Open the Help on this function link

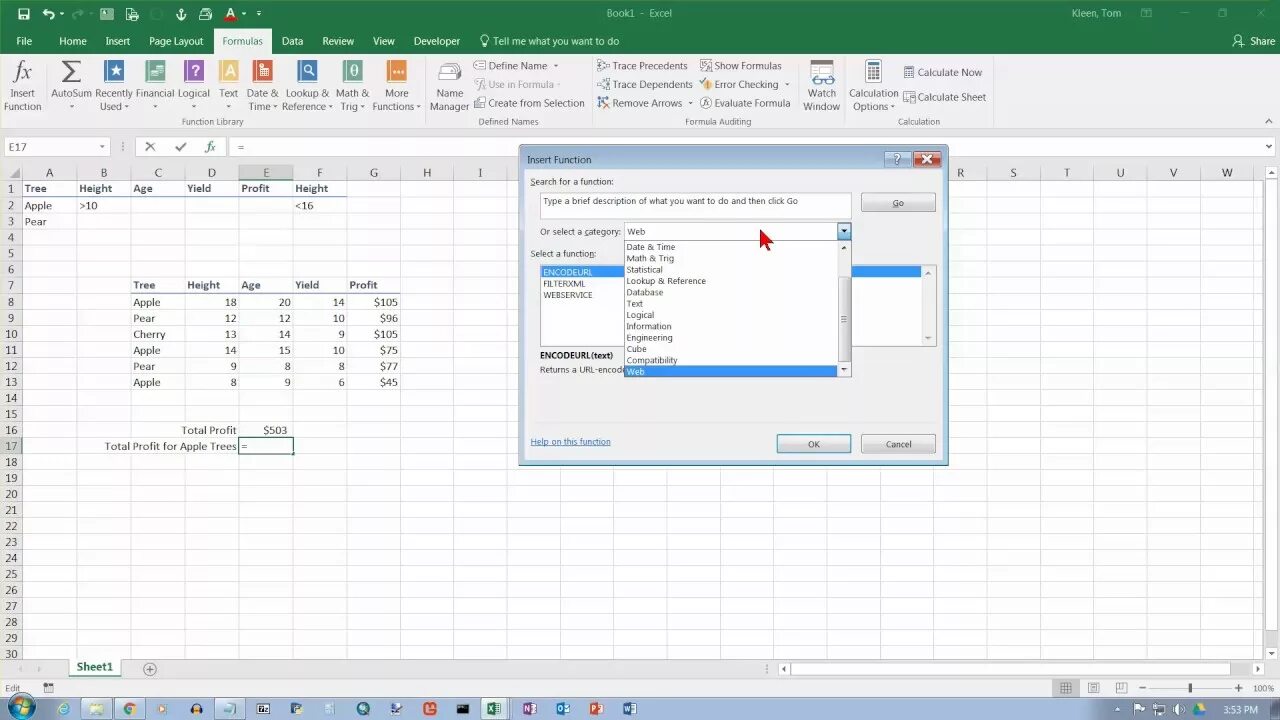coord(571,442)
